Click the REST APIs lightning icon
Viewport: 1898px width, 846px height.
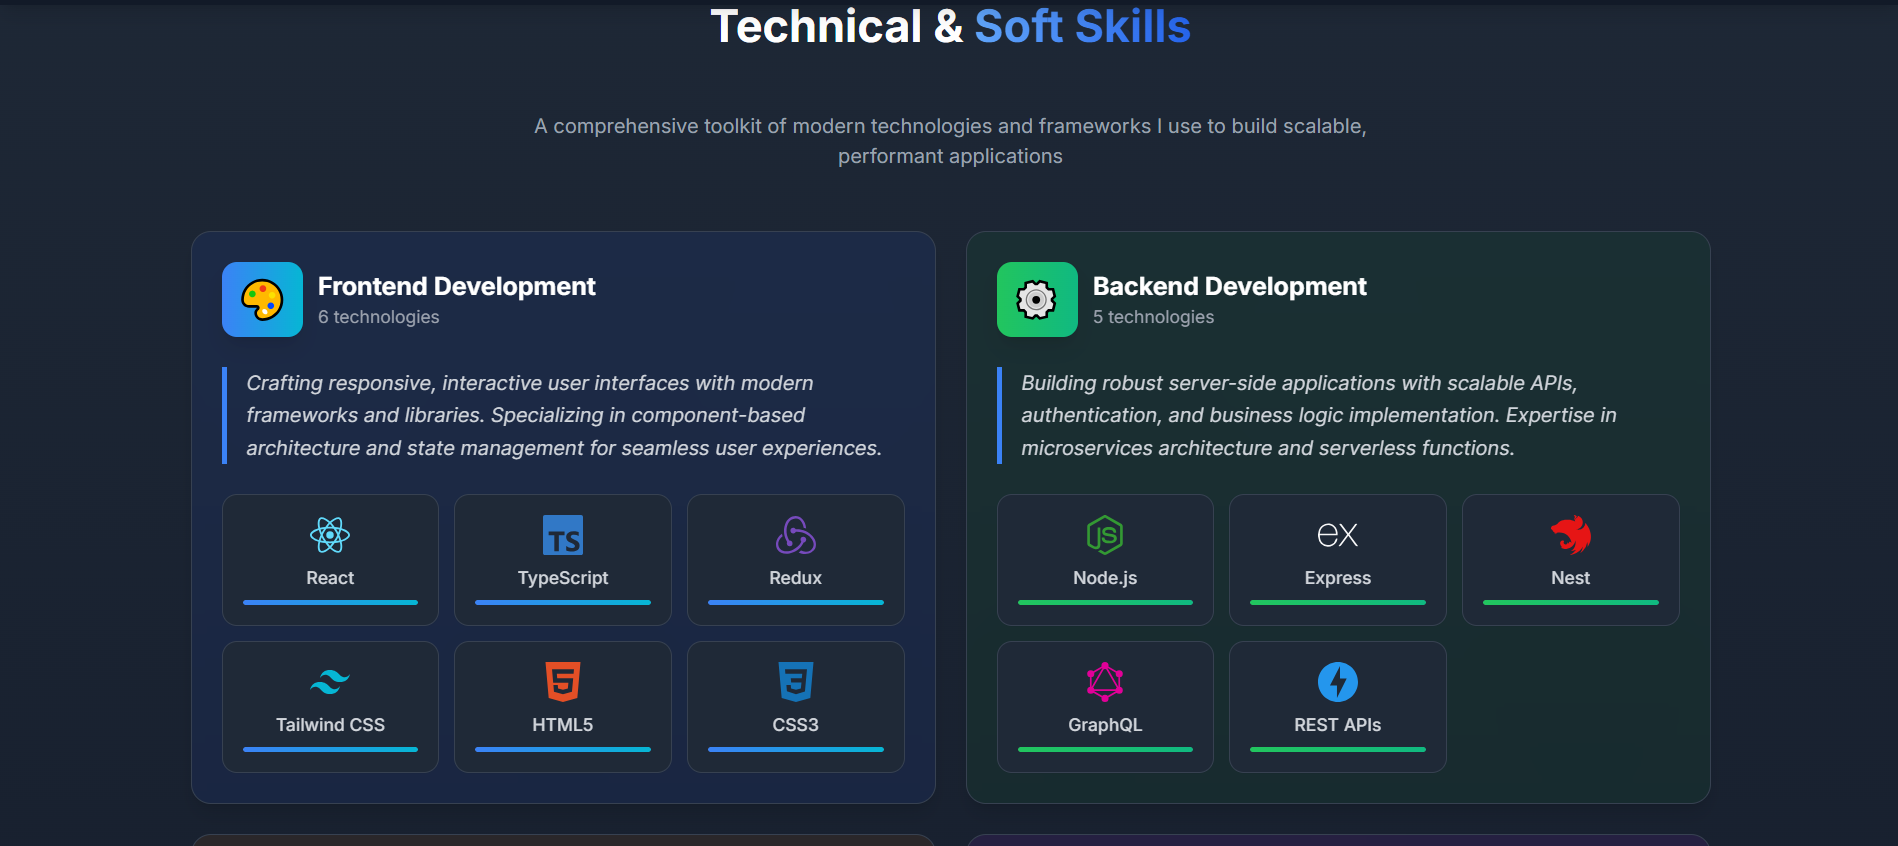[x=1337, y=682]
